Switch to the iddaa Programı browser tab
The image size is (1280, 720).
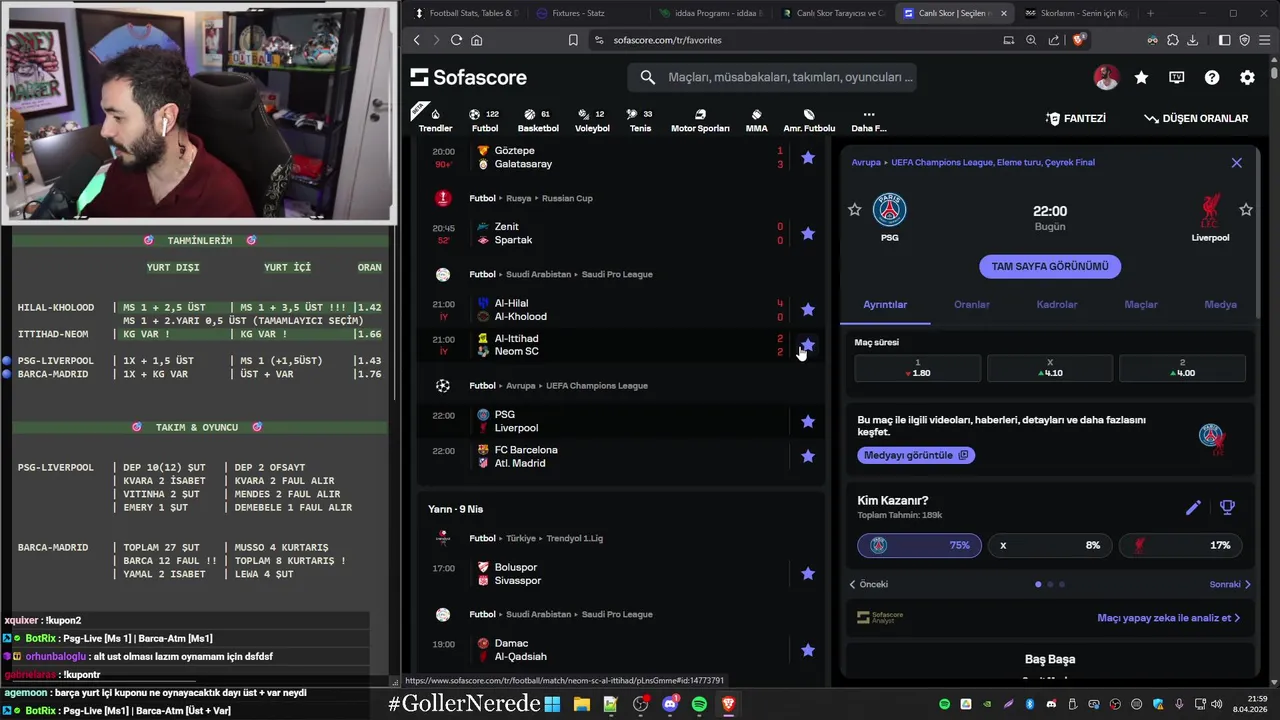tap(710, 13)
